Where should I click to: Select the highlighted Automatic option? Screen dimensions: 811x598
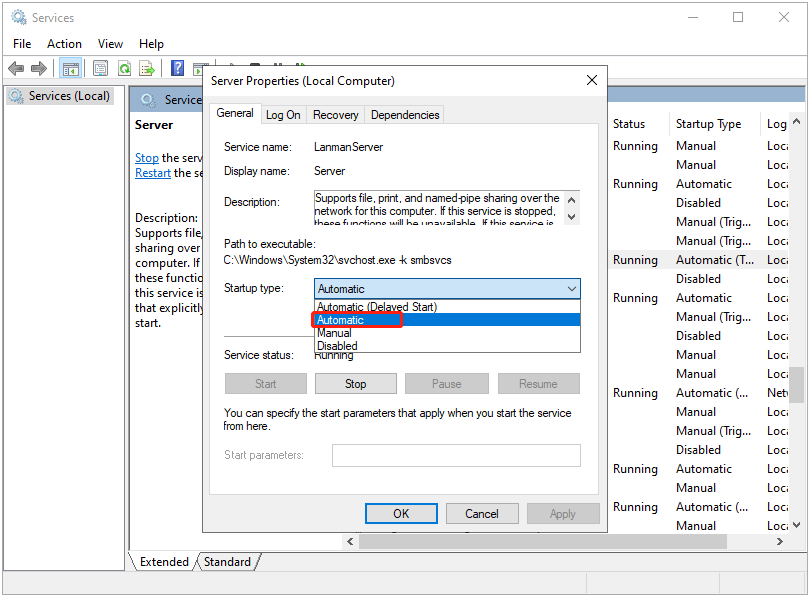point(340,319)
